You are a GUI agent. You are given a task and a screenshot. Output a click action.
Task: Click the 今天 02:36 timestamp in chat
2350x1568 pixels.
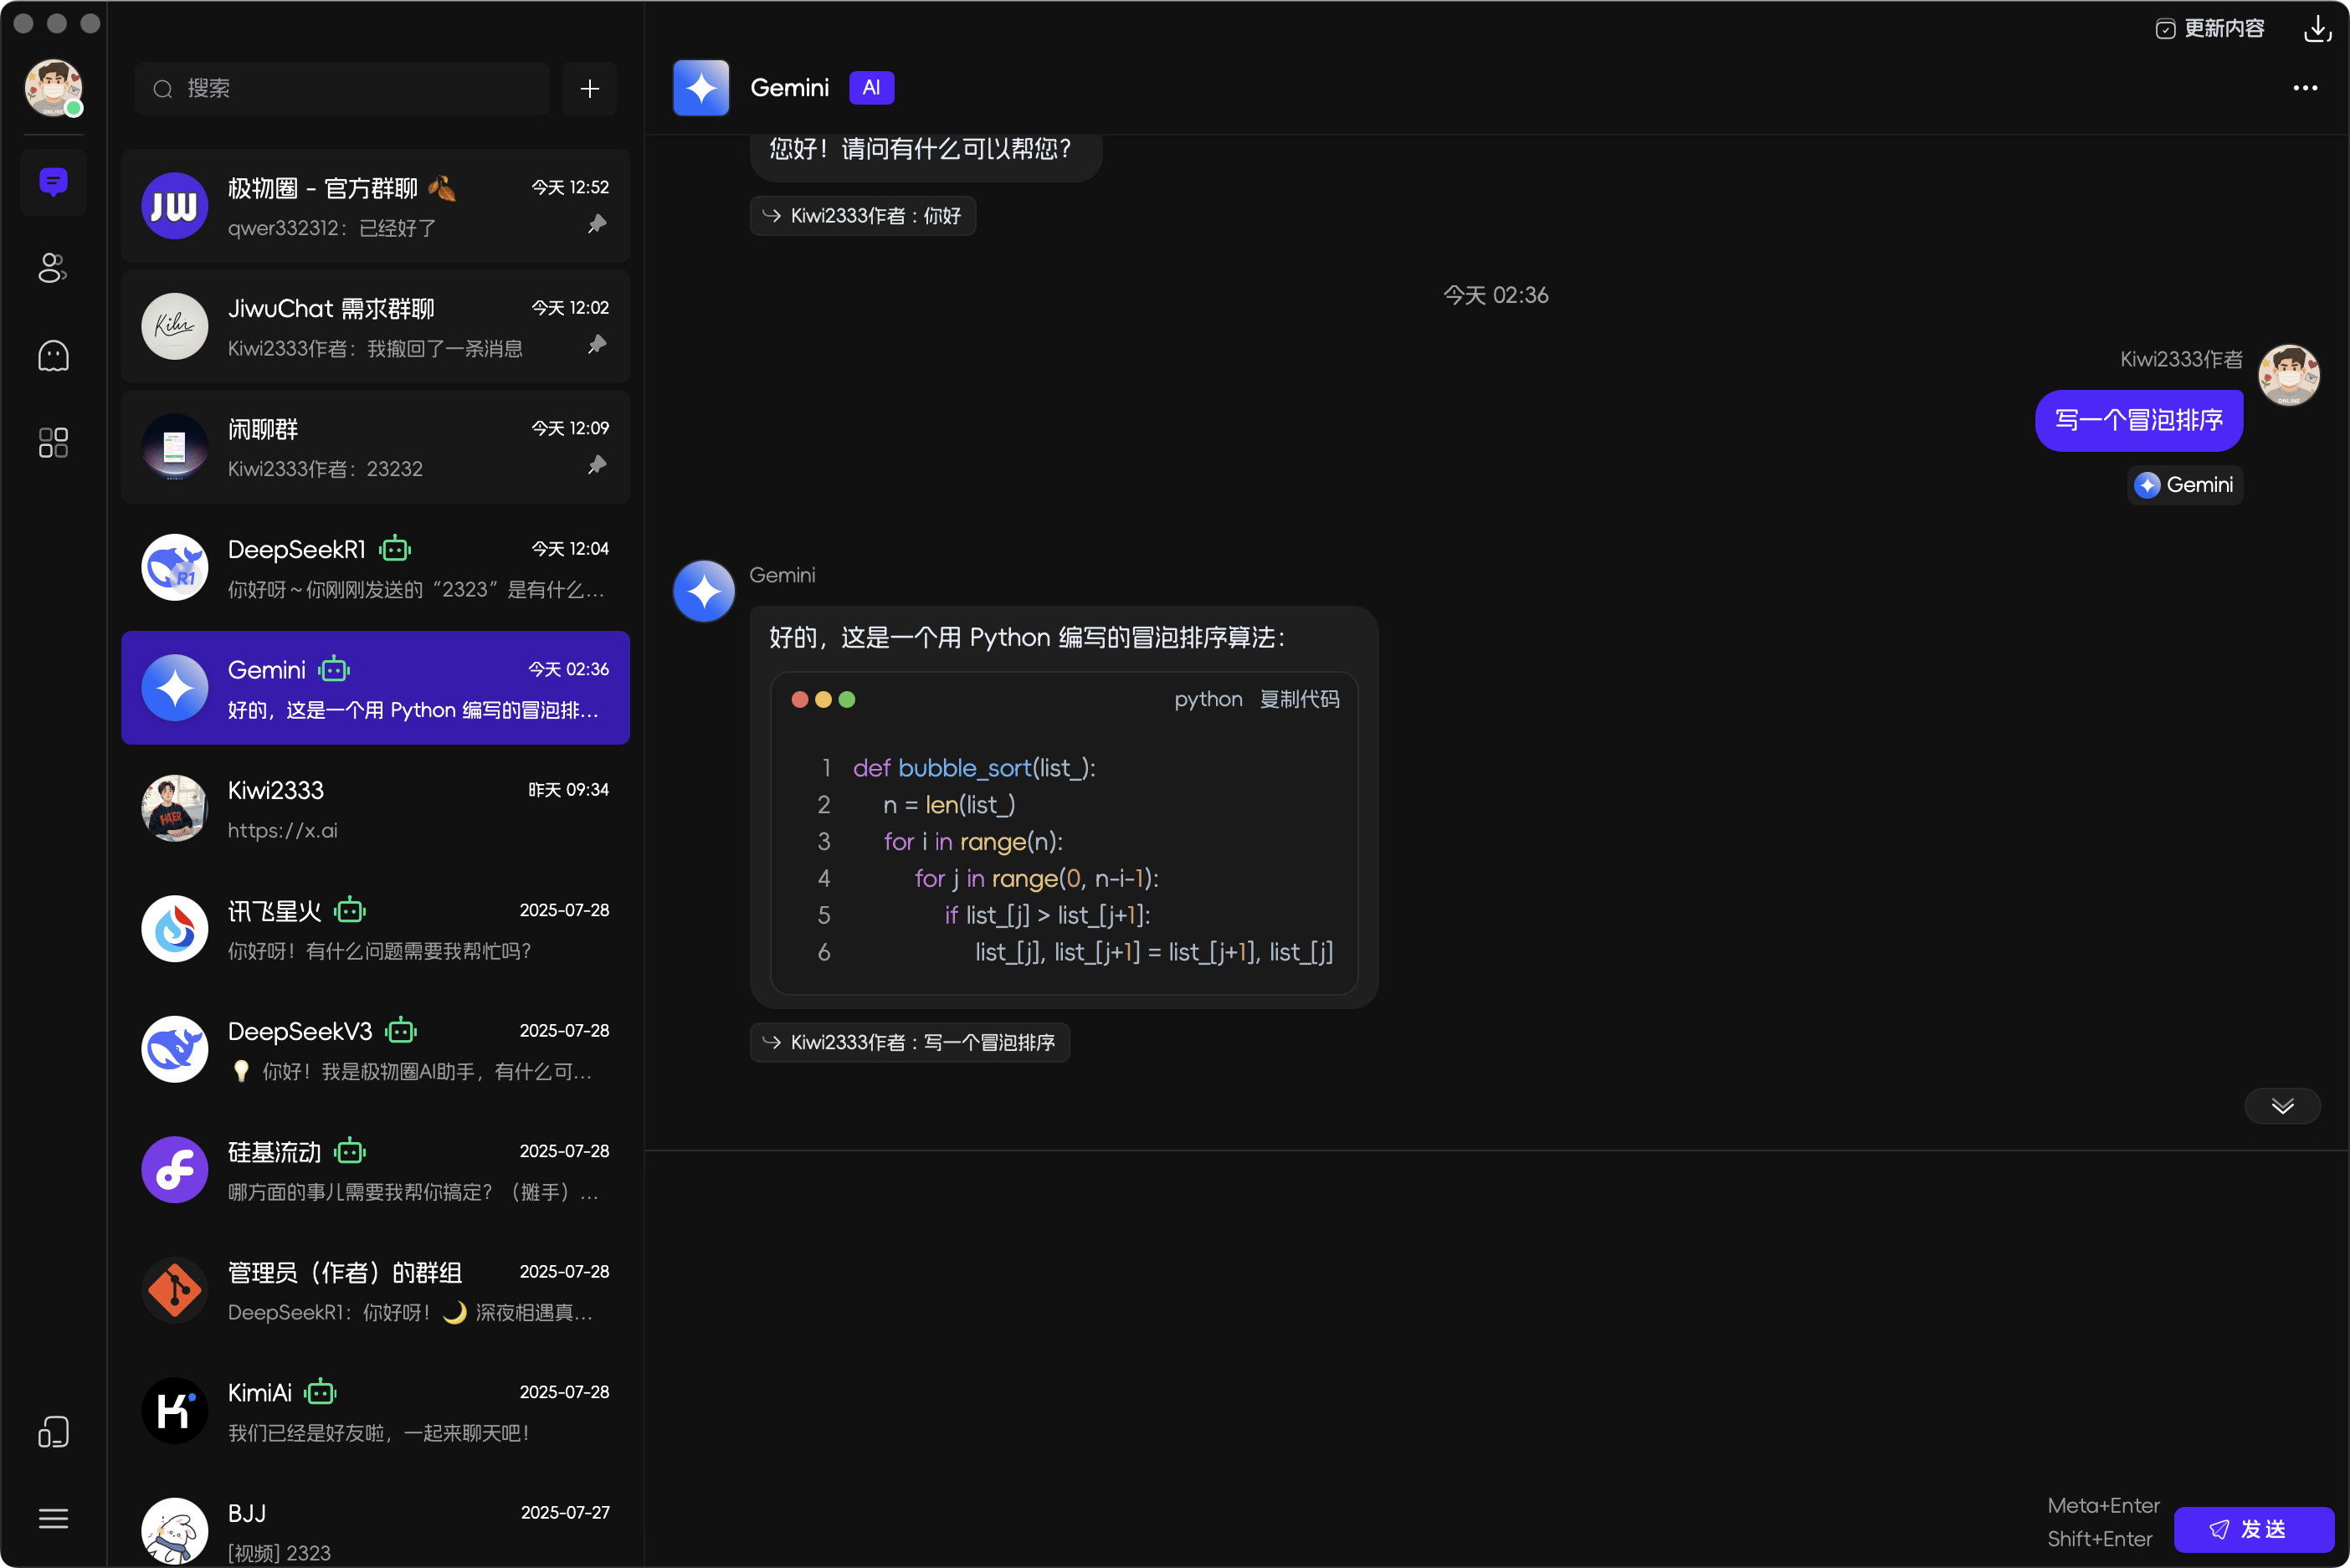pyautogui.click(x=1495, y=295)
